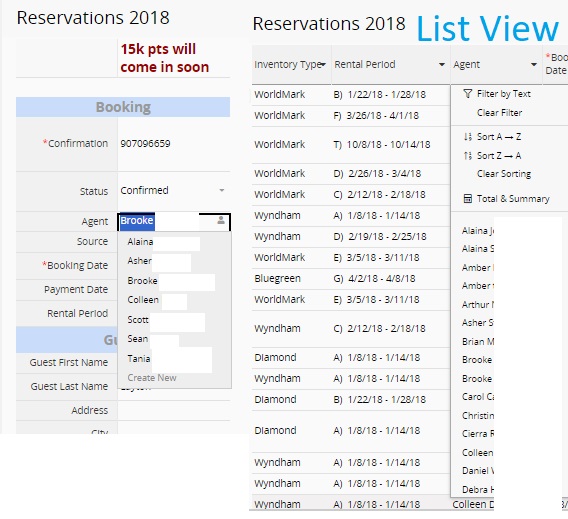Select Sort Z → A option

[x=499, y=156]
